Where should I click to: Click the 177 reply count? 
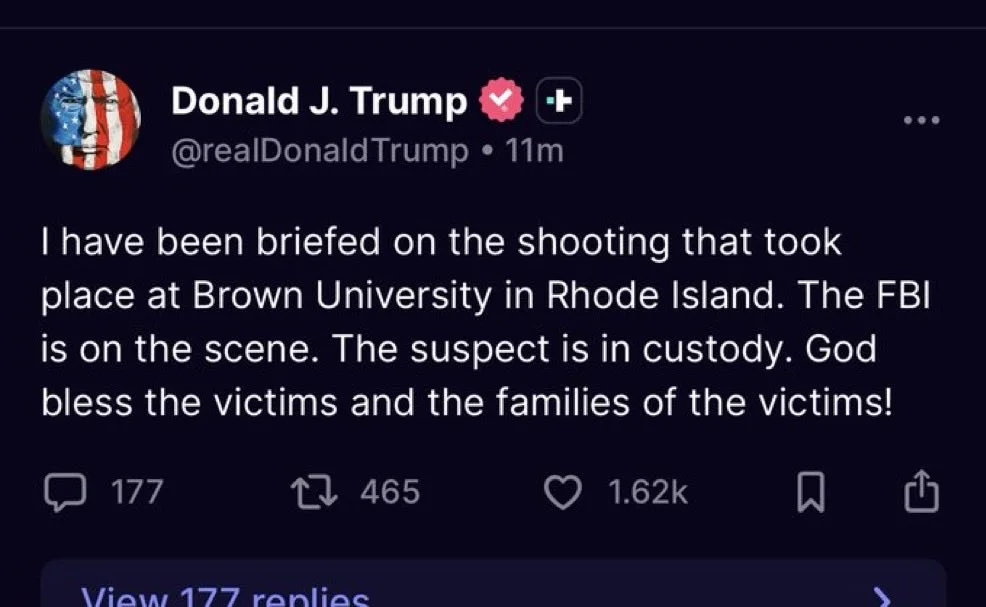pos(136,491)
